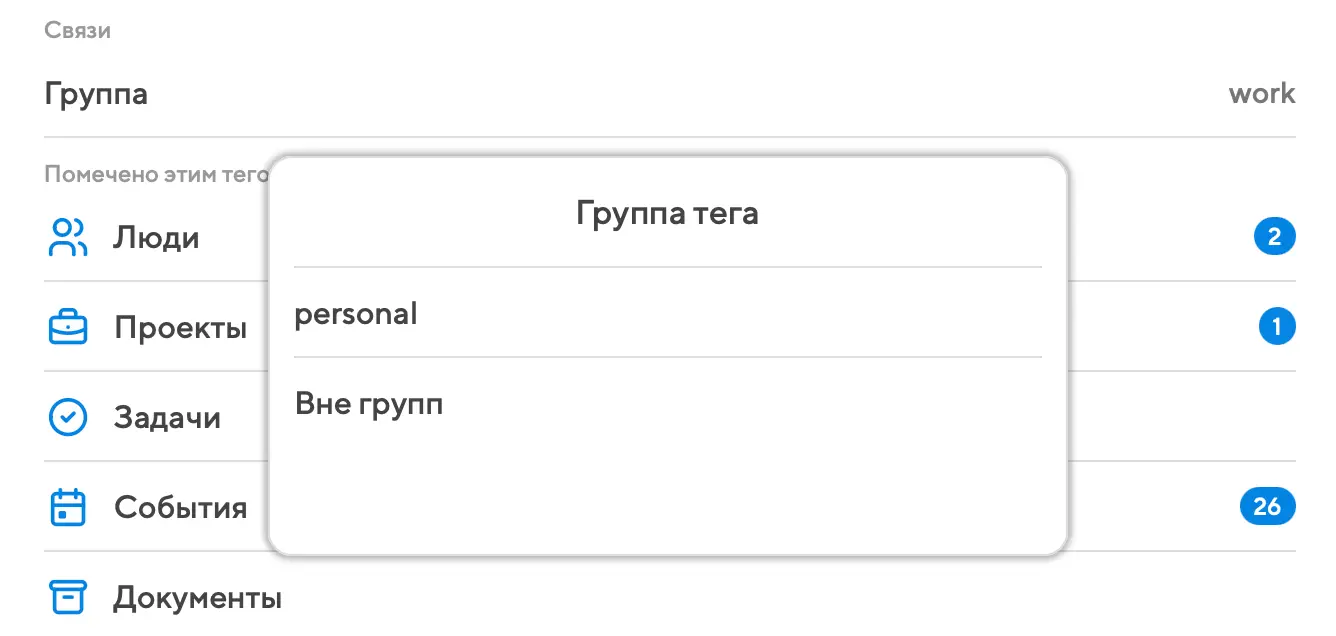Select the "personal" tag group option

coord(356,314)
